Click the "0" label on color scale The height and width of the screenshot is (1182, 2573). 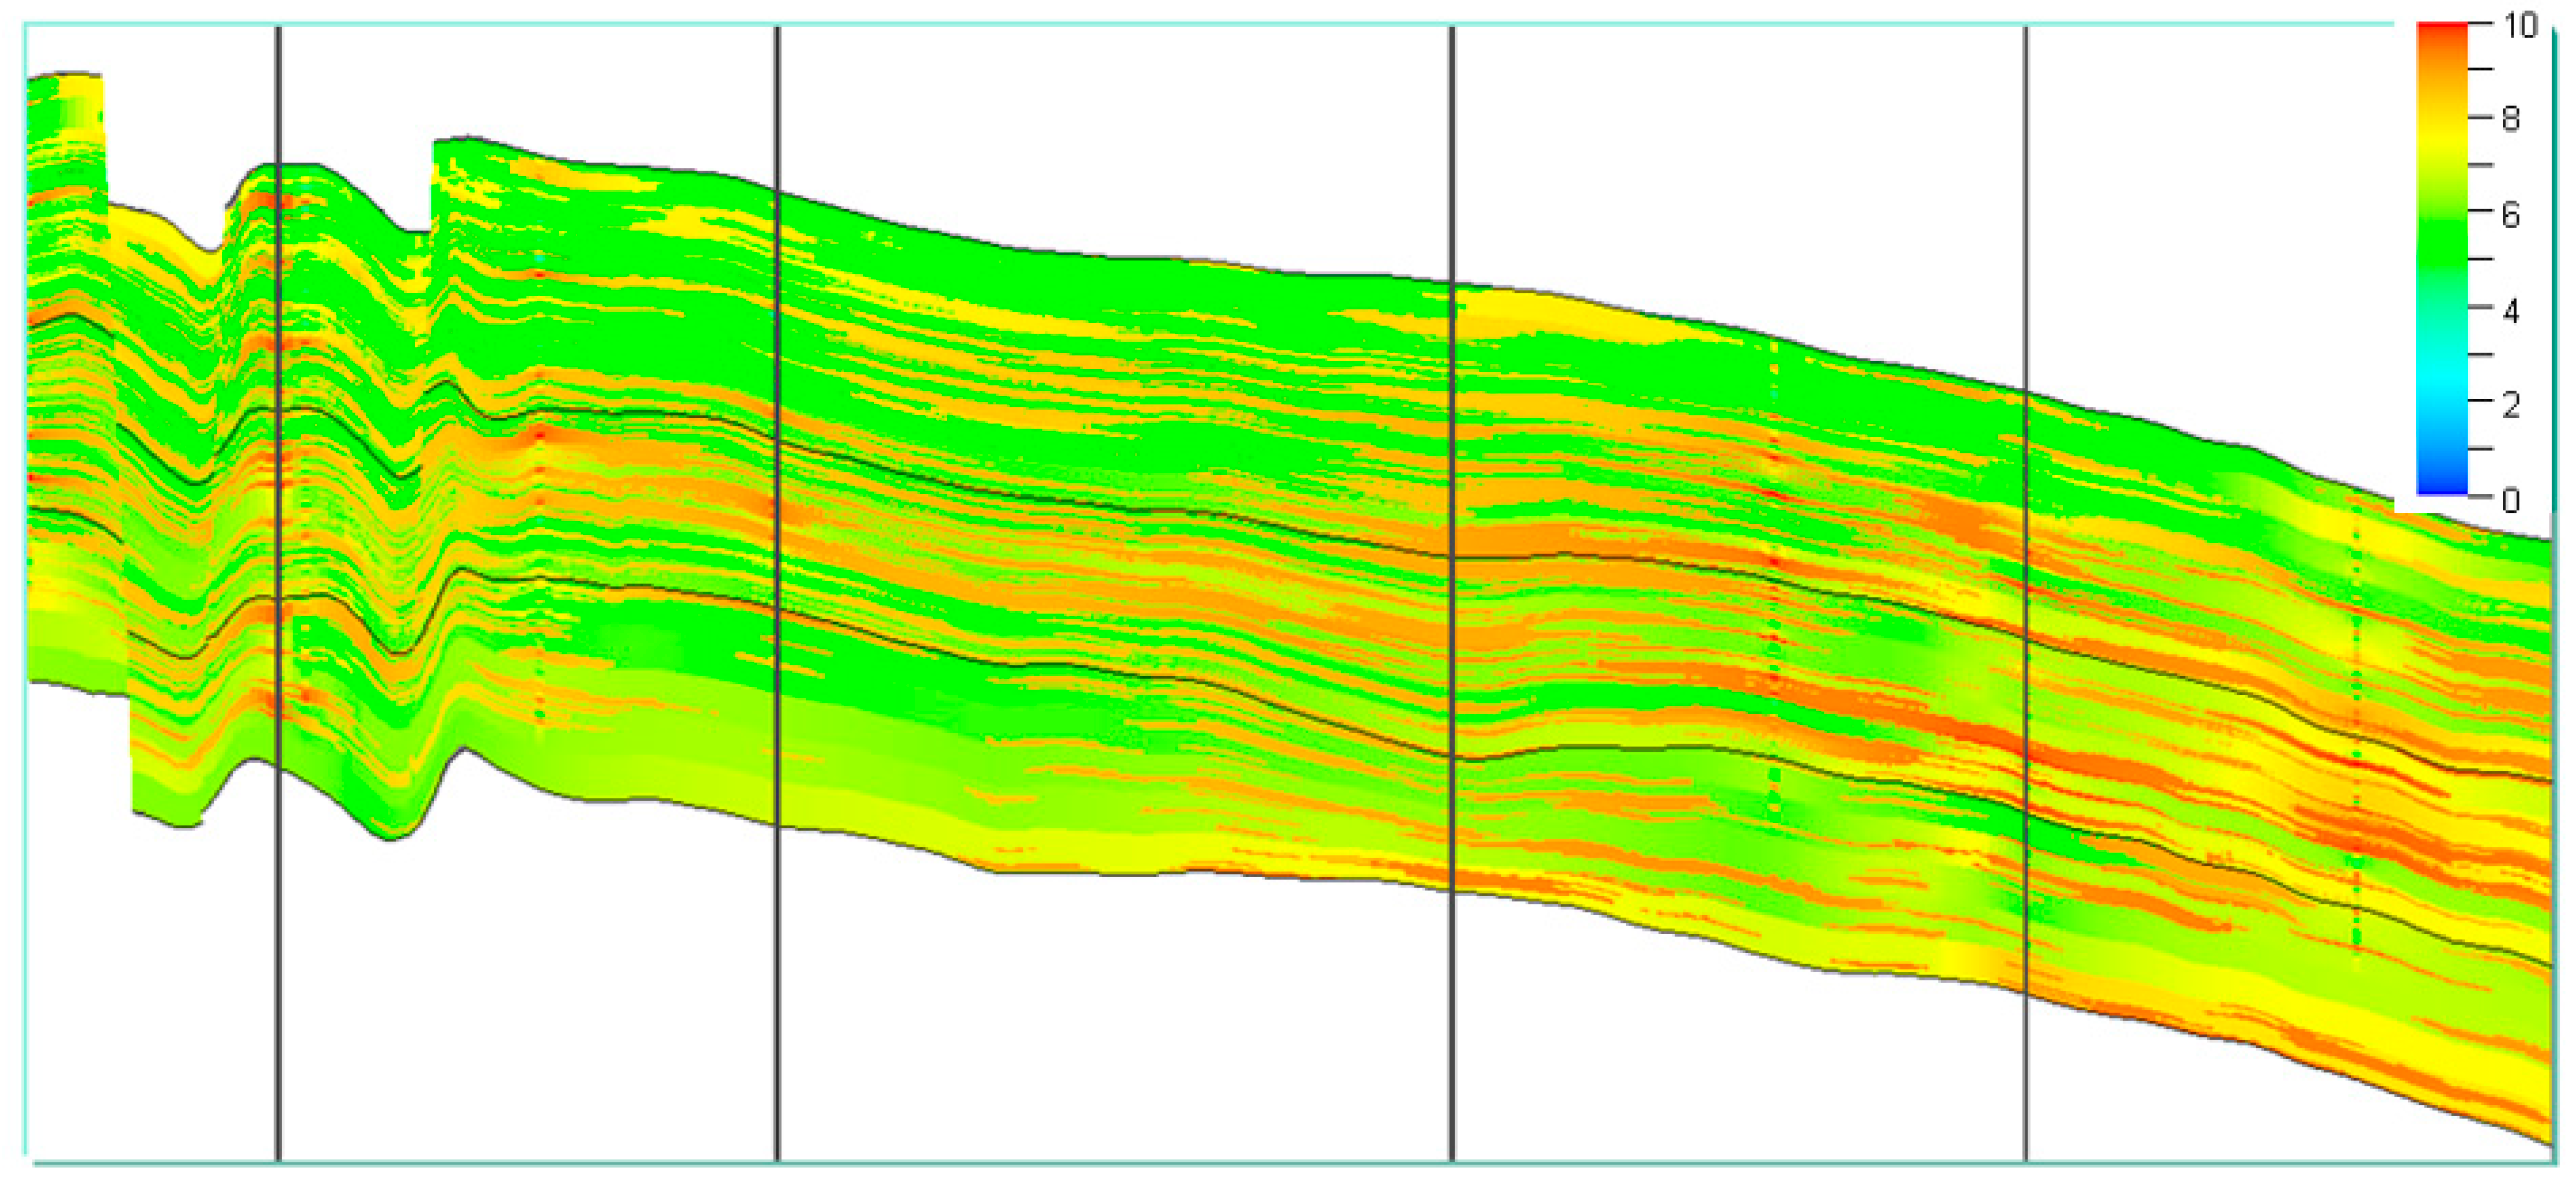coord(2510,499)
